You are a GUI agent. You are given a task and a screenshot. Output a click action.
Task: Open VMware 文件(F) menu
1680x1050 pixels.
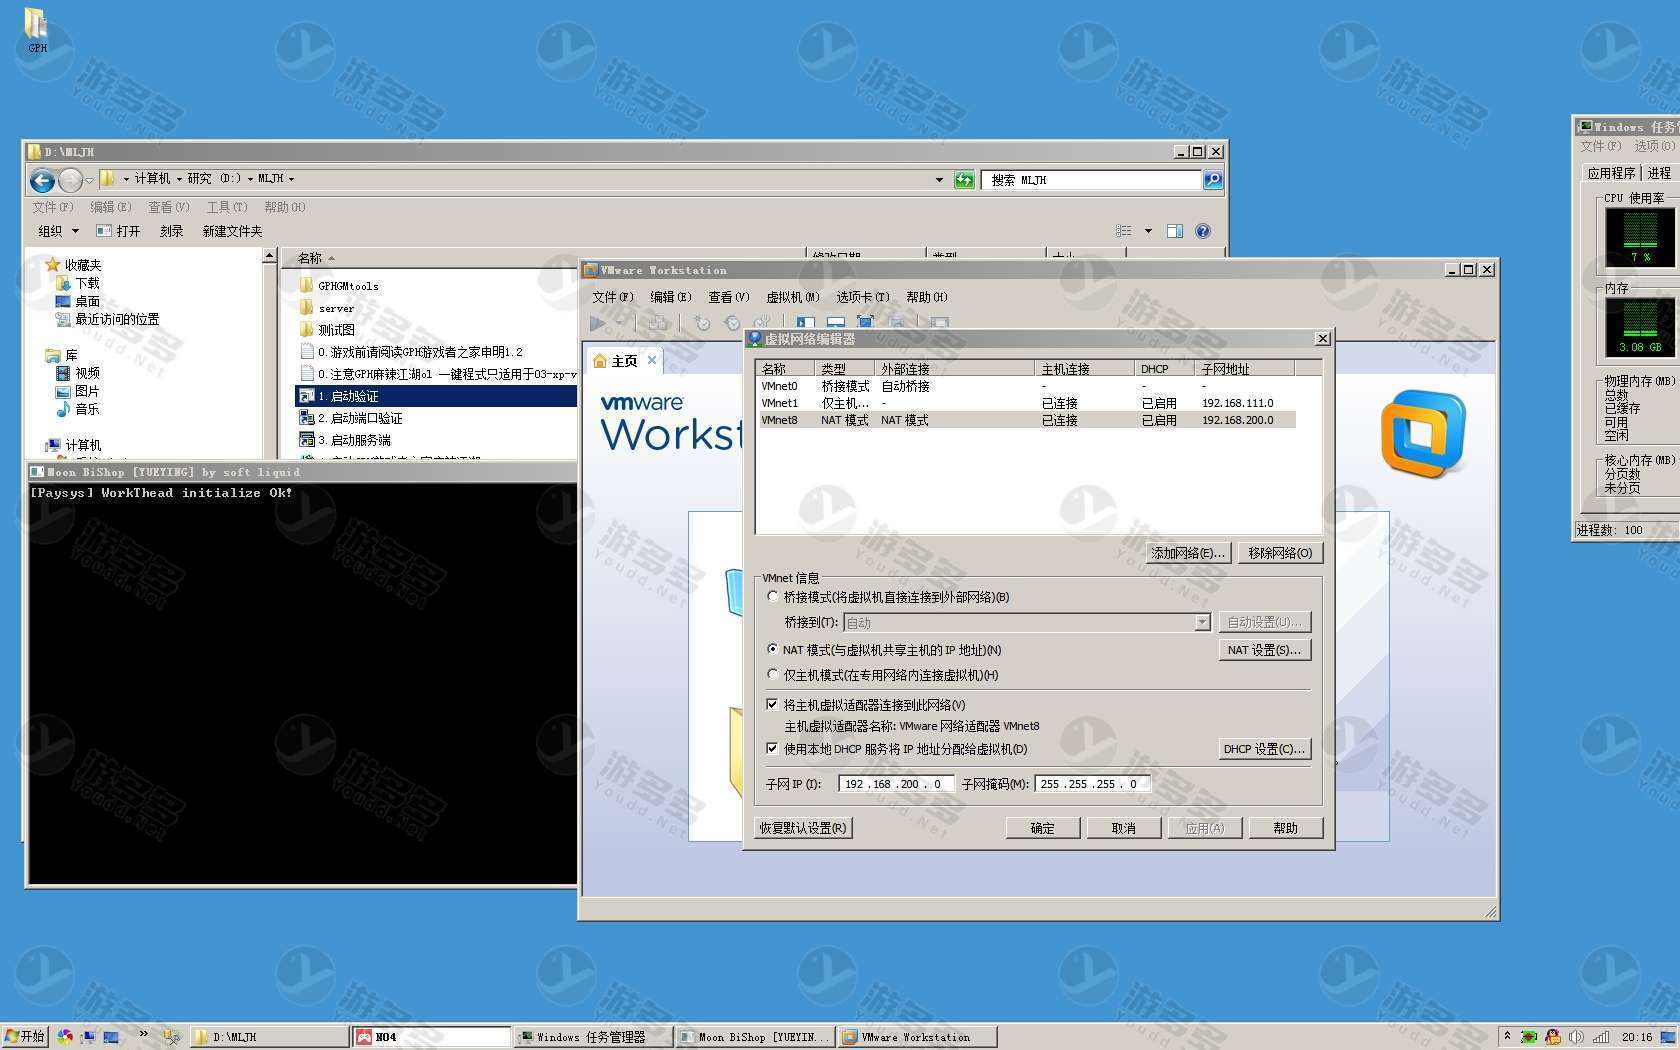[613, 297]
